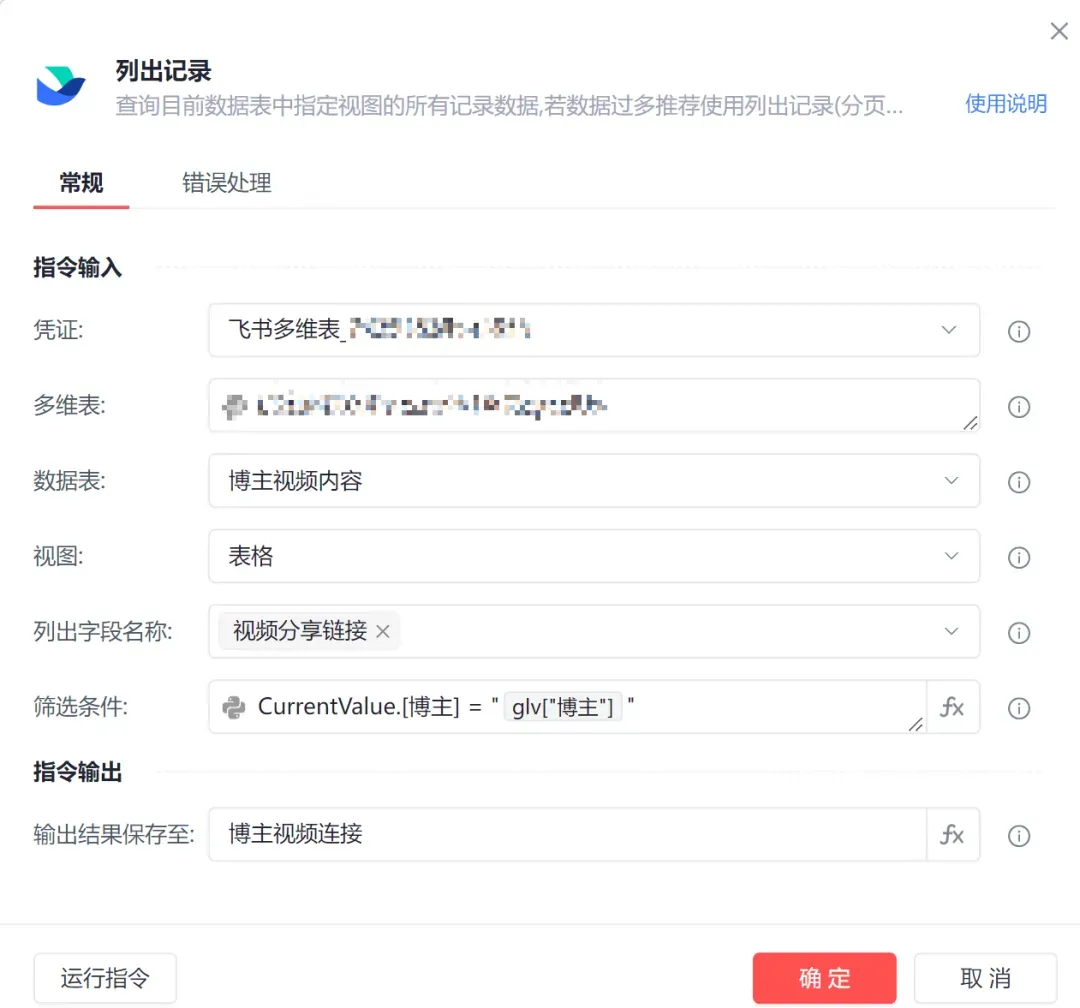Expand the 凭证 credential dropdown
Image resolution: width=1080 pixels, height=1008 pixels.
pyautogui.click(x=949, y=330)
